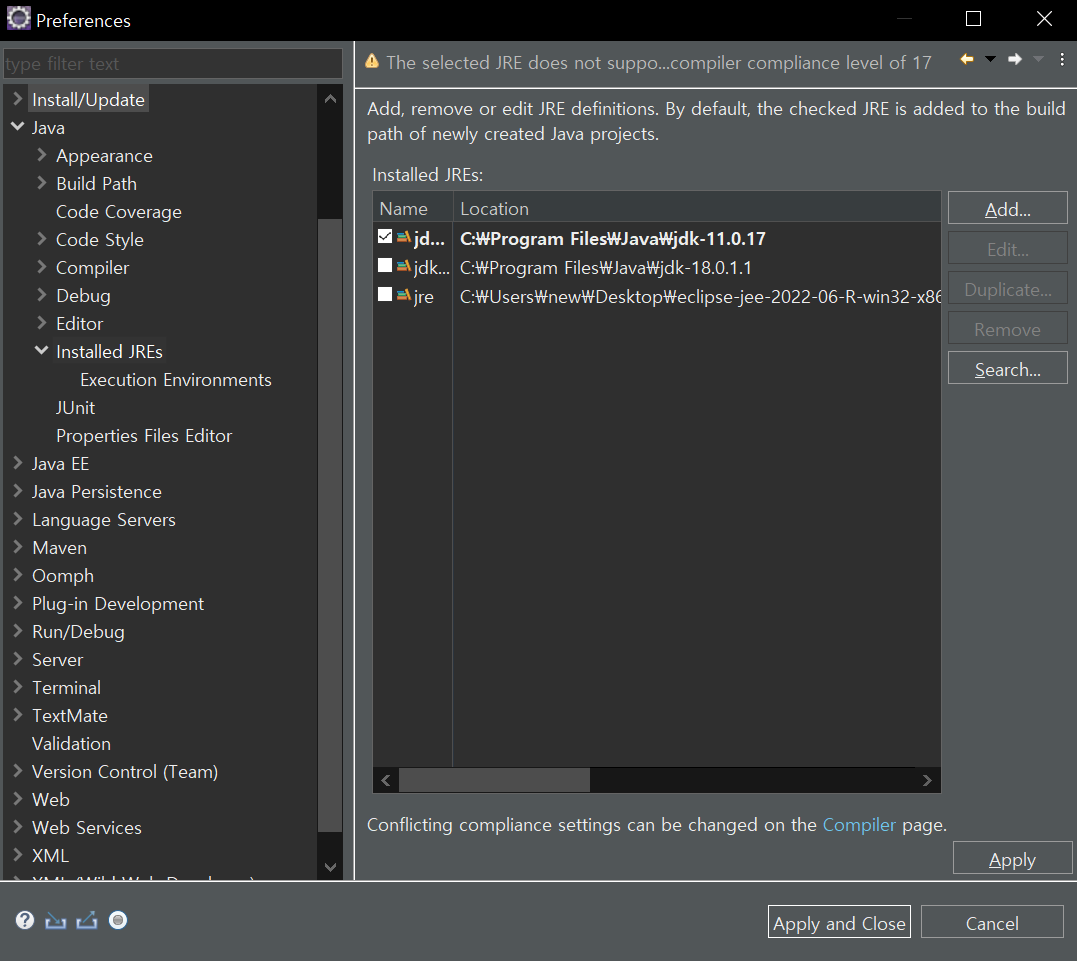Image resolution: width=1077 pixels, height=961 pixels.
Task: Select Version Control (Team) item
Action: 125,772
